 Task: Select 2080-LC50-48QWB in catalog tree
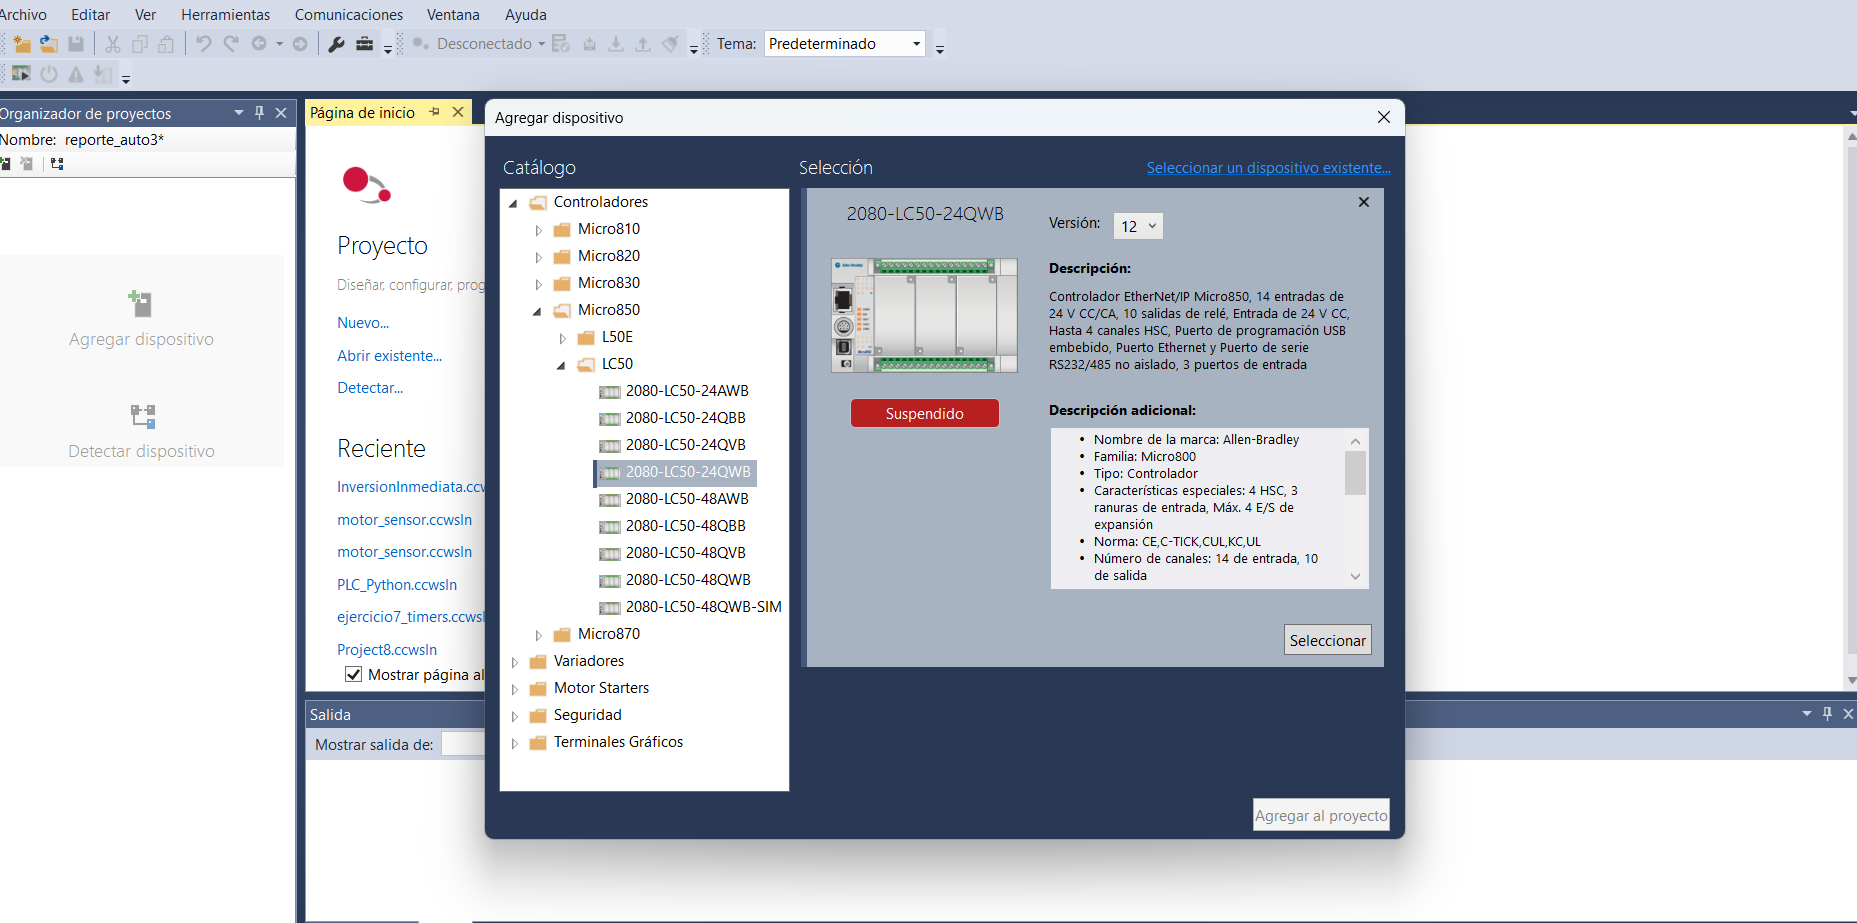point(687,580)
